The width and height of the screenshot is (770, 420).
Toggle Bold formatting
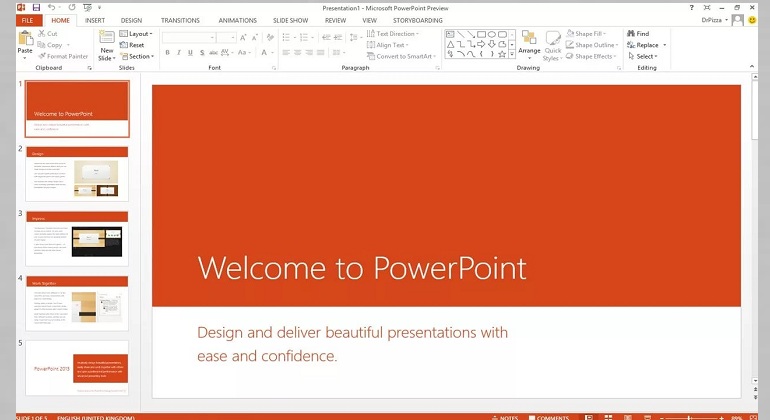(167, 52)
